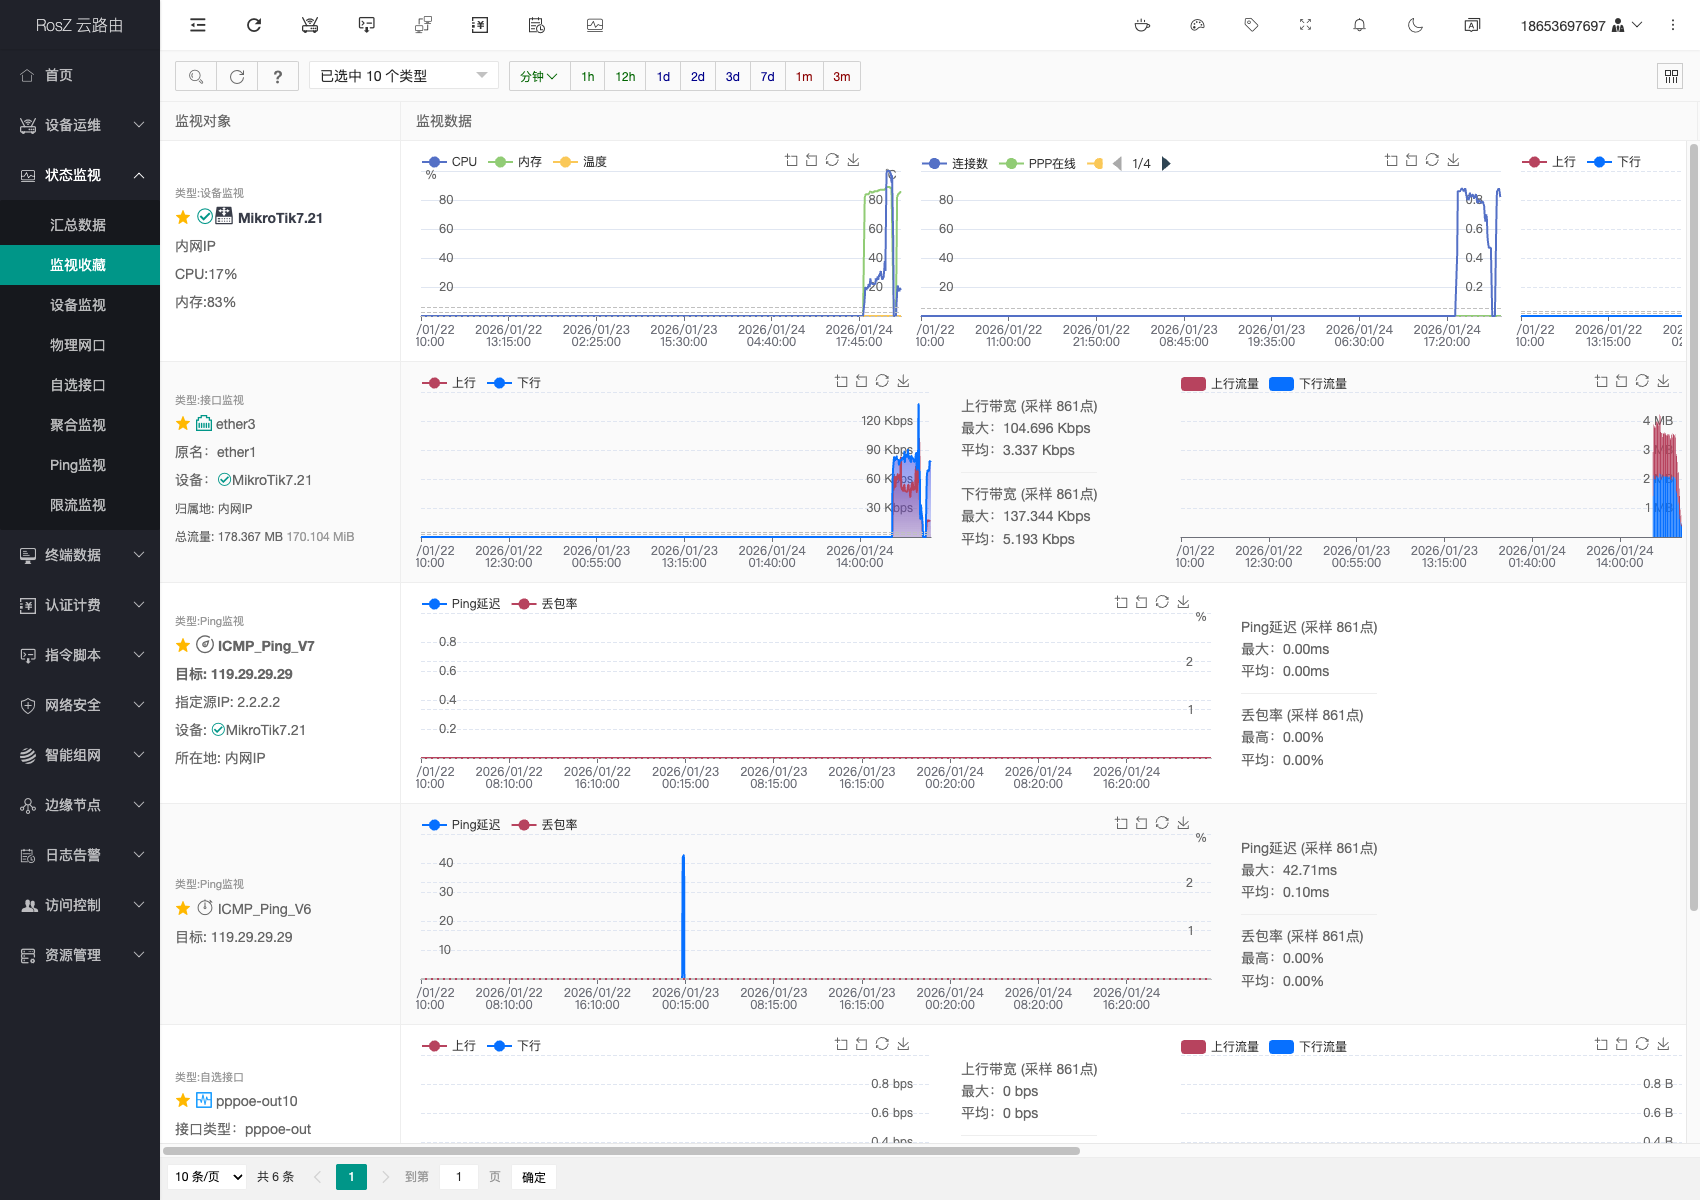
Task: Open the notifications bell
Action: coord(1359,25)
